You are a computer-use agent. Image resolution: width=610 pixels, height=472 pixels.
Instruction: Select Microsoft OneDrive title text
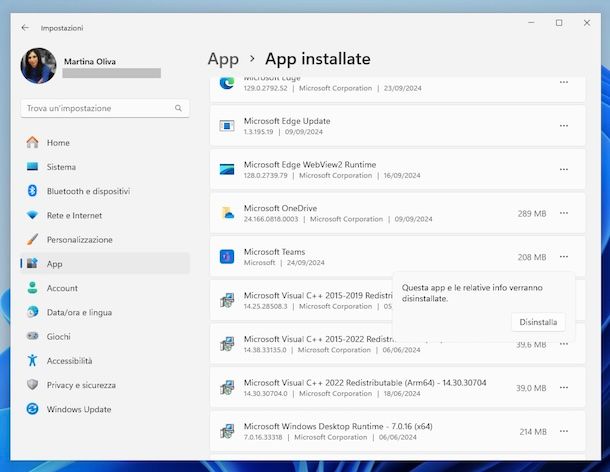280,208
